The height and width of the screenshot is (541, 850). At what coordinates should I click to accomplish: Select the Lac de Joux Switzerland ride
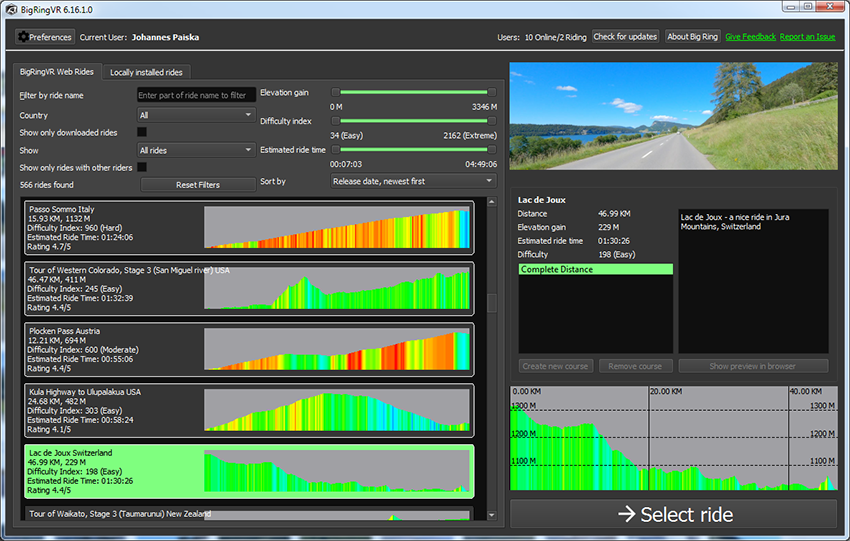[x=249, y=472]
